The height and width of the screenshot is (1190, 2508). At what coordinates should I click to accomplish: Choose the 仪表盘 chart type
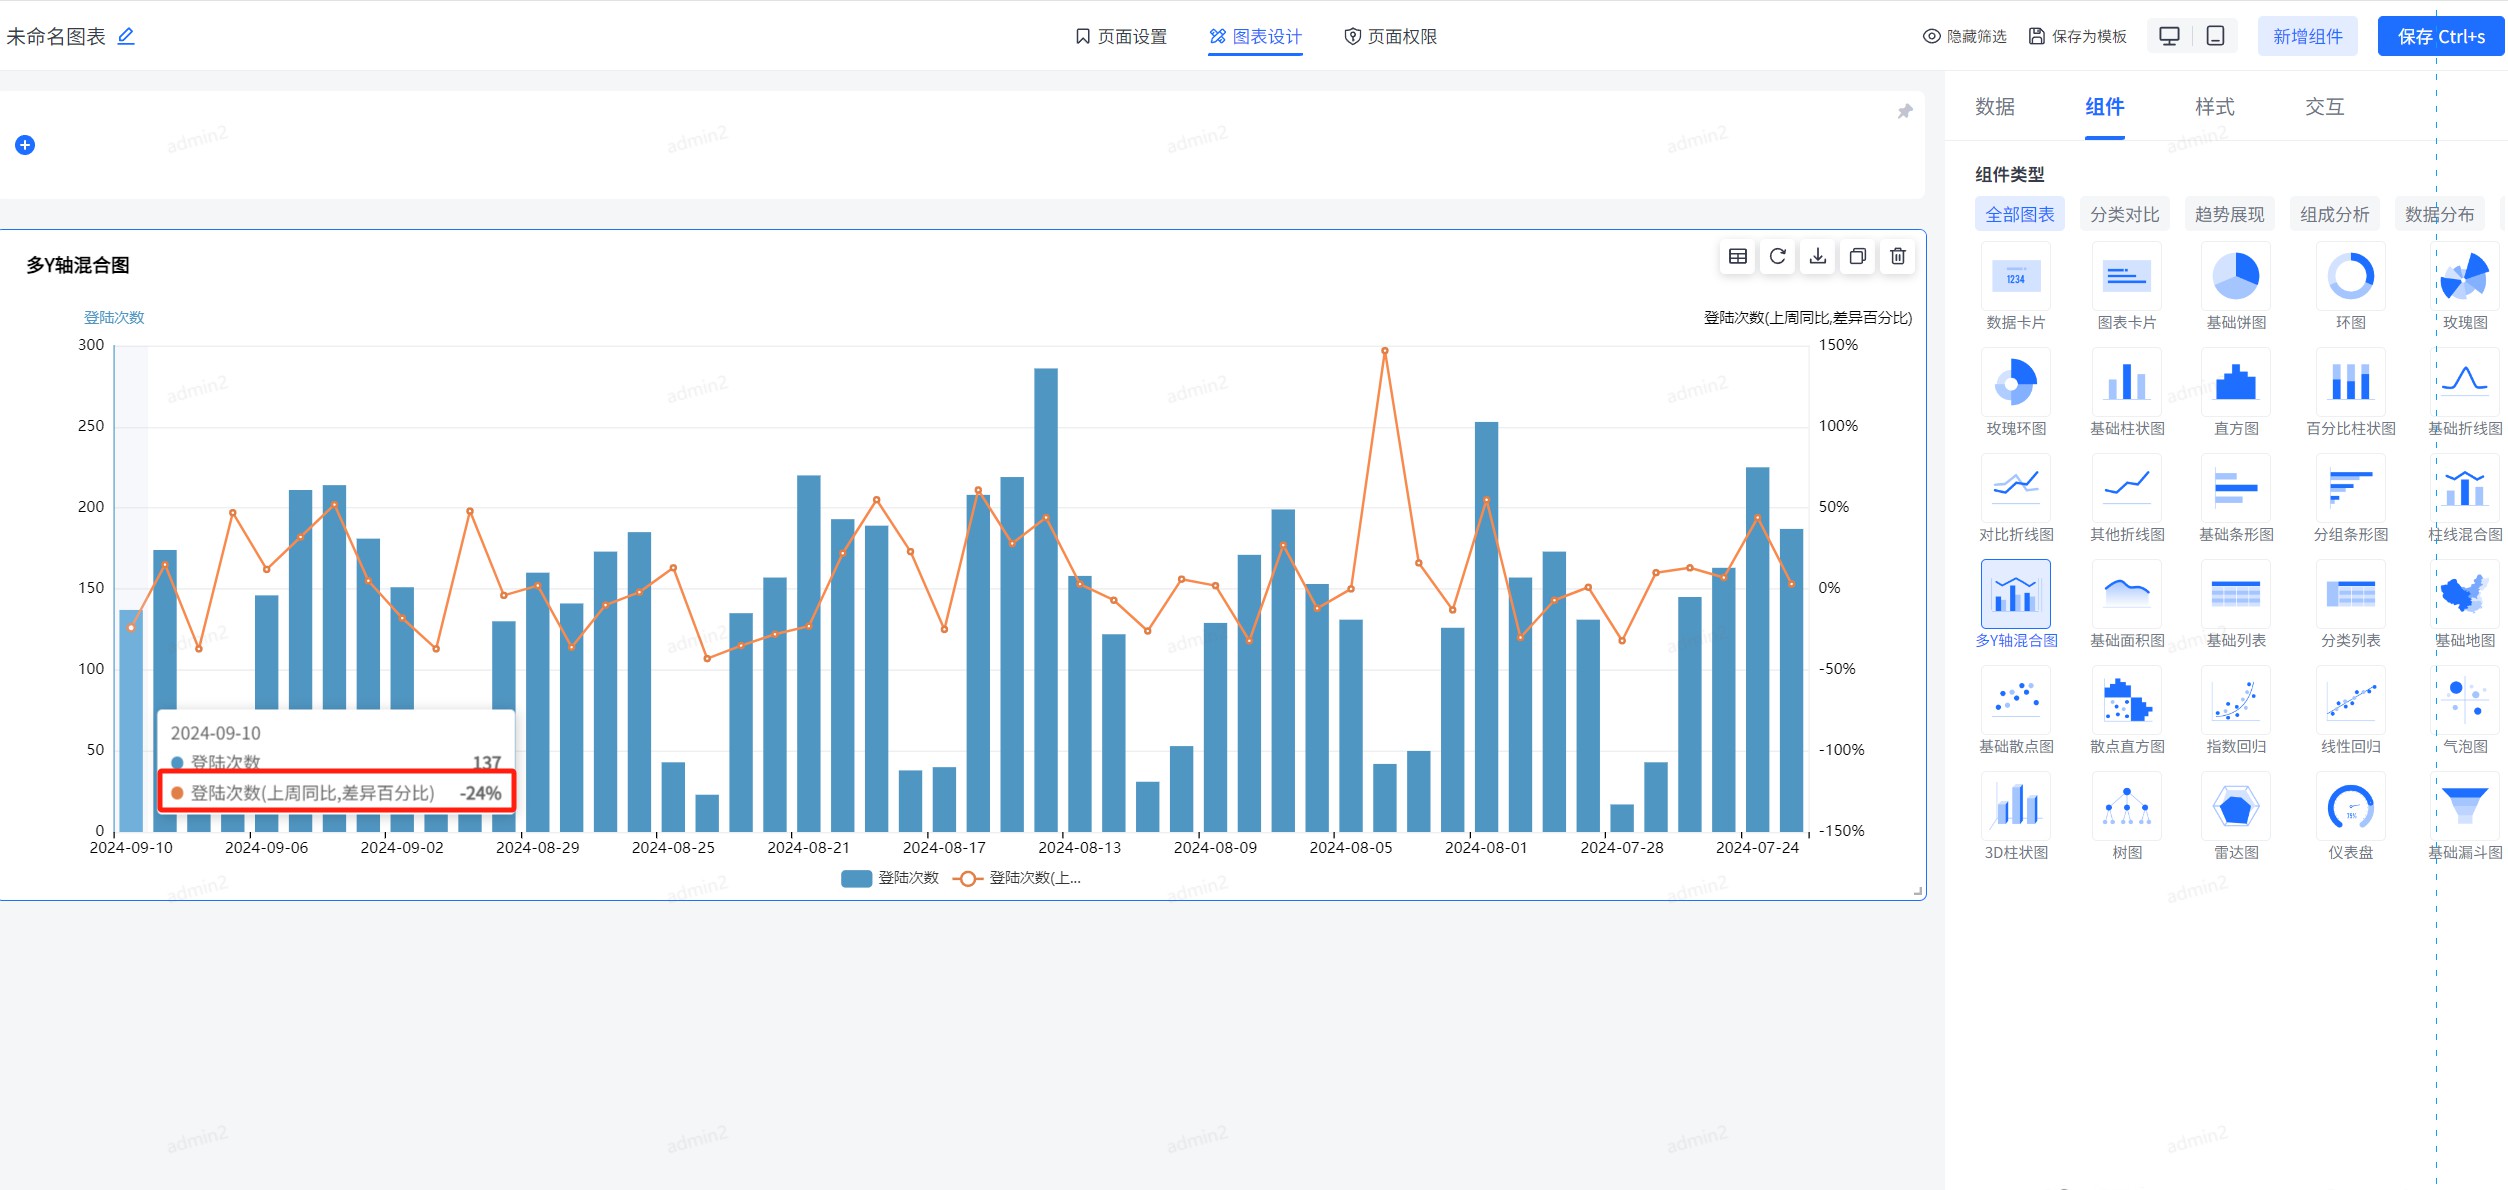[2351, 818]
